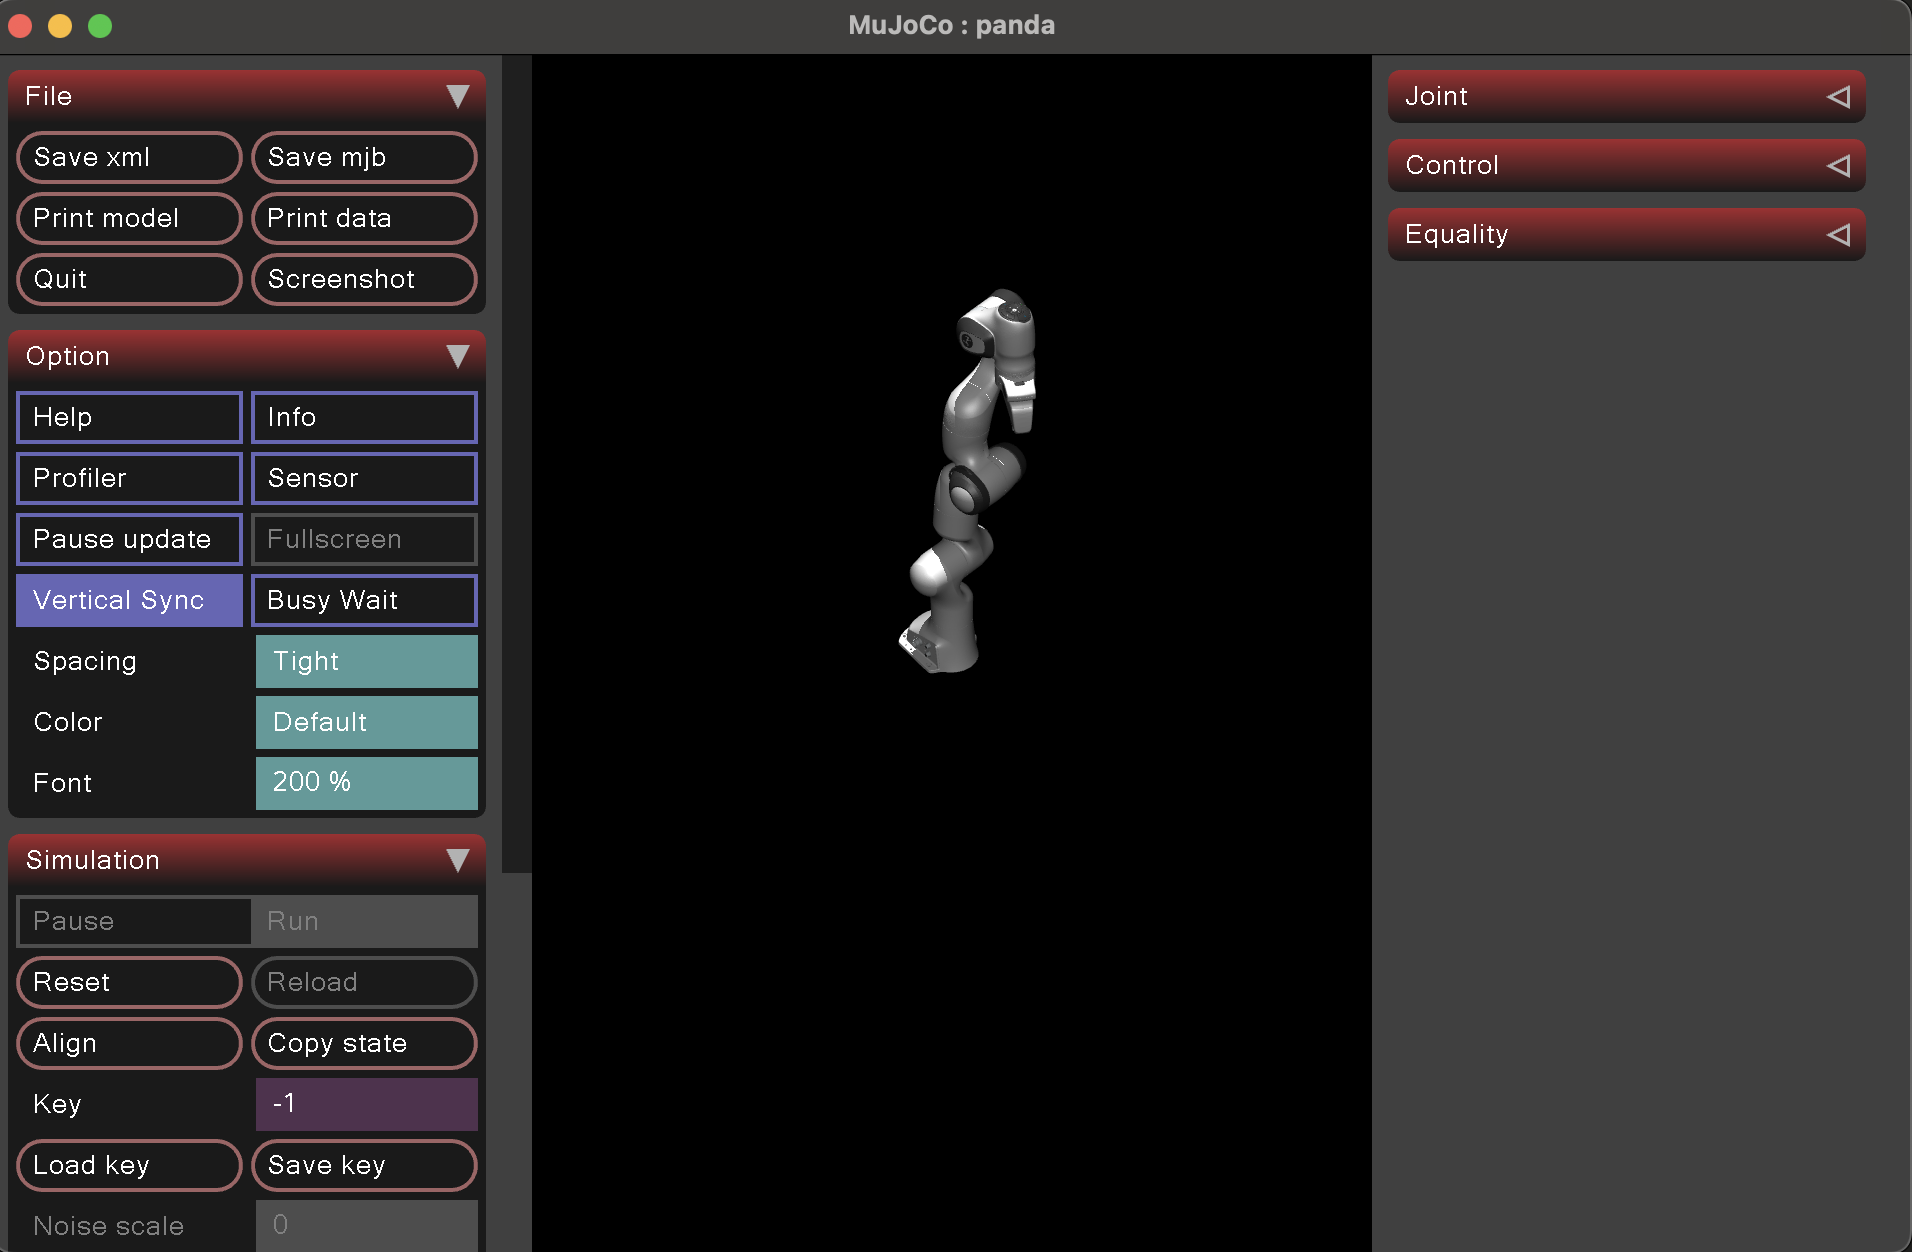Screen dimensions: 1912x1252
Task: Collapse the Simulation section arrow
Action: point(457,861)
